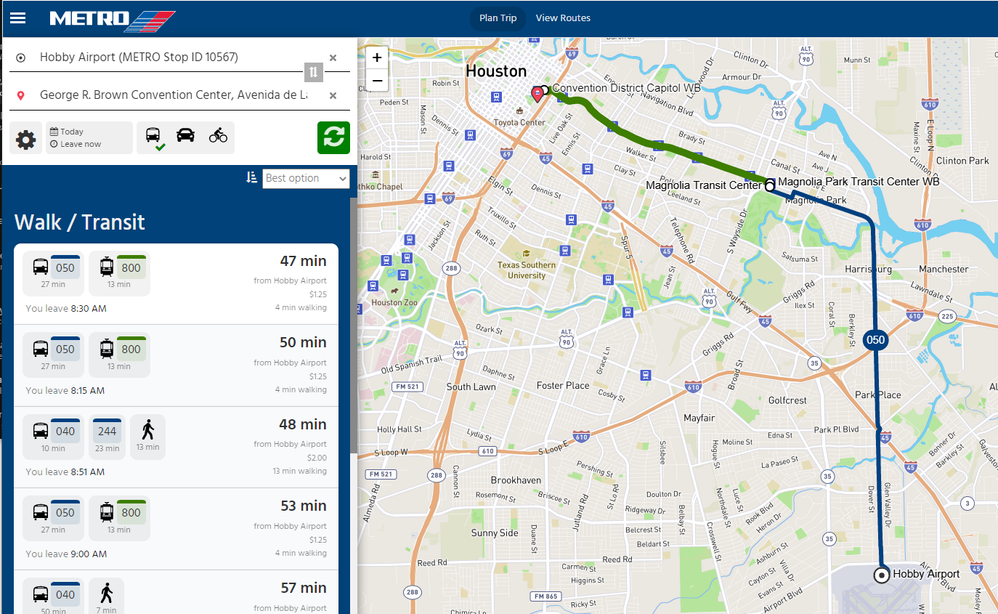
Task: Edit the George R. Brown destination field
Action: click(172, 95)
